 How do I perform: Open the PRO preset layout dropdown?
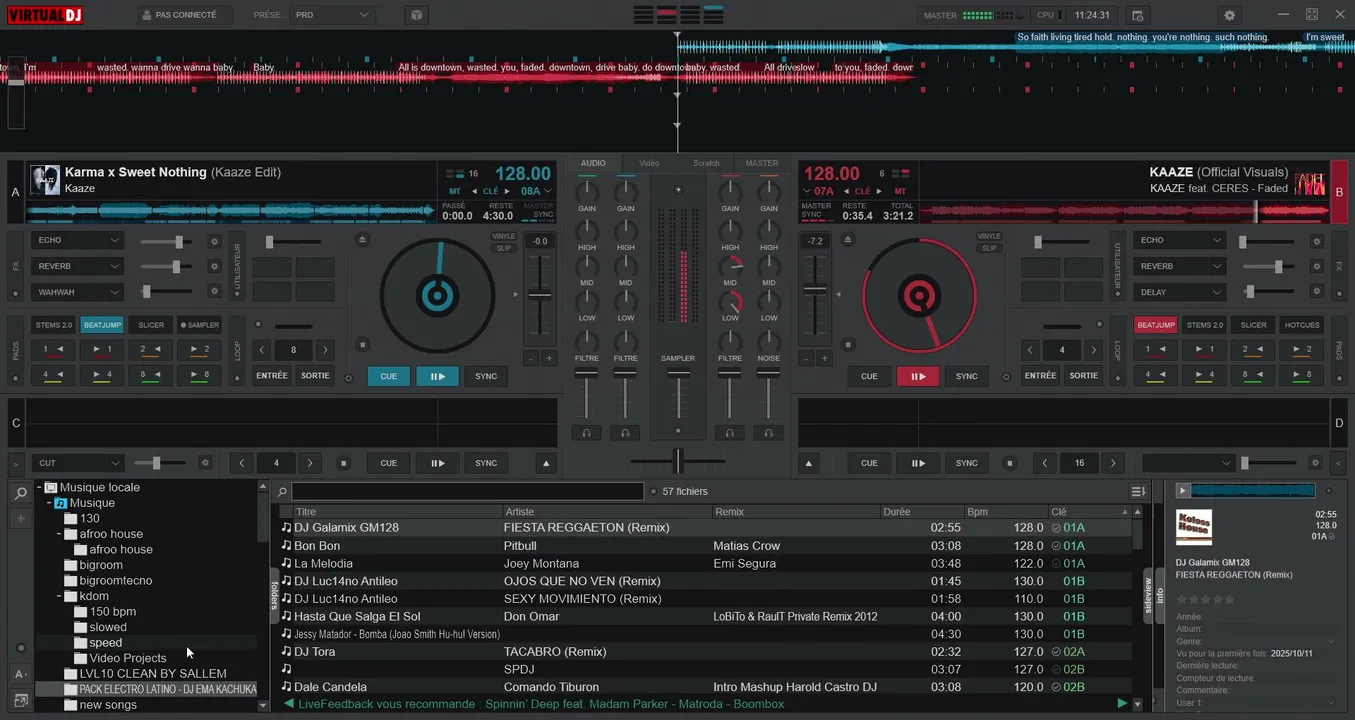coord(333,15)
